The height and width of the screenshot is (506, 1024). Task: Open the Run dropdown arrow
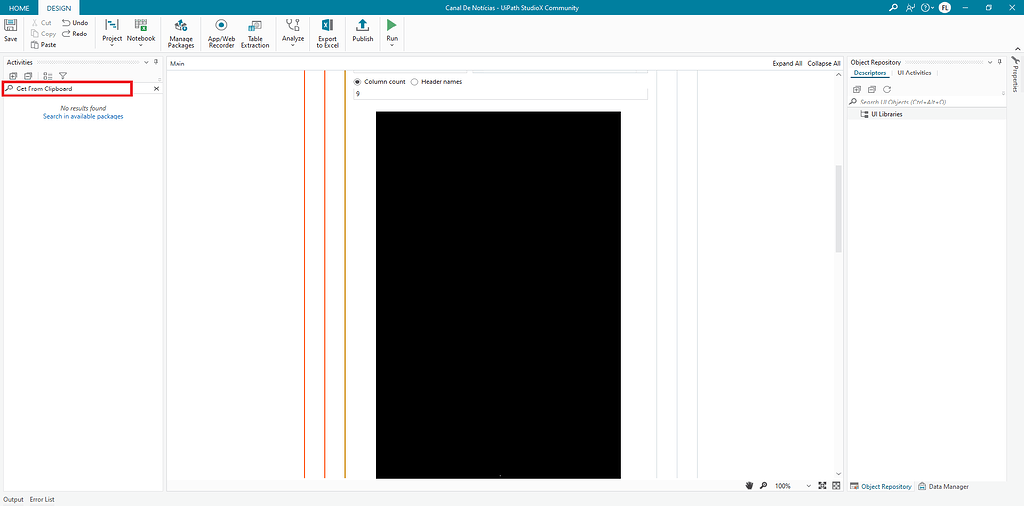point(392,45)
